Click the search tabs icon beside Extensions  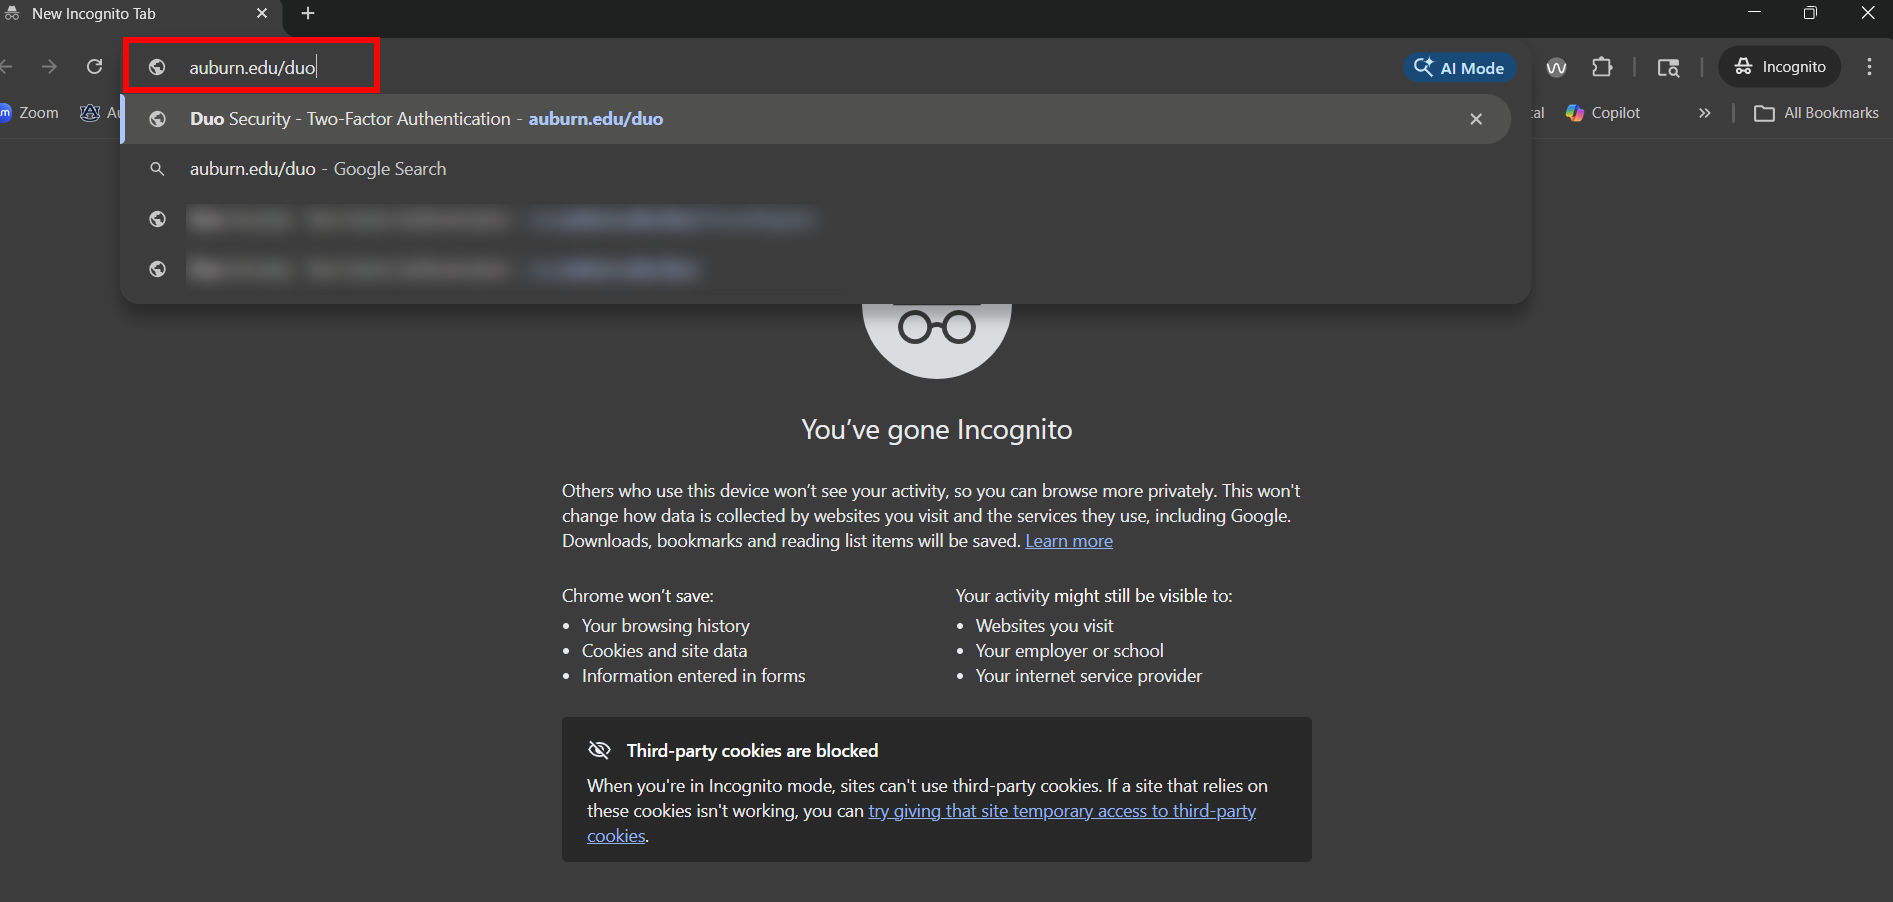1668,67
